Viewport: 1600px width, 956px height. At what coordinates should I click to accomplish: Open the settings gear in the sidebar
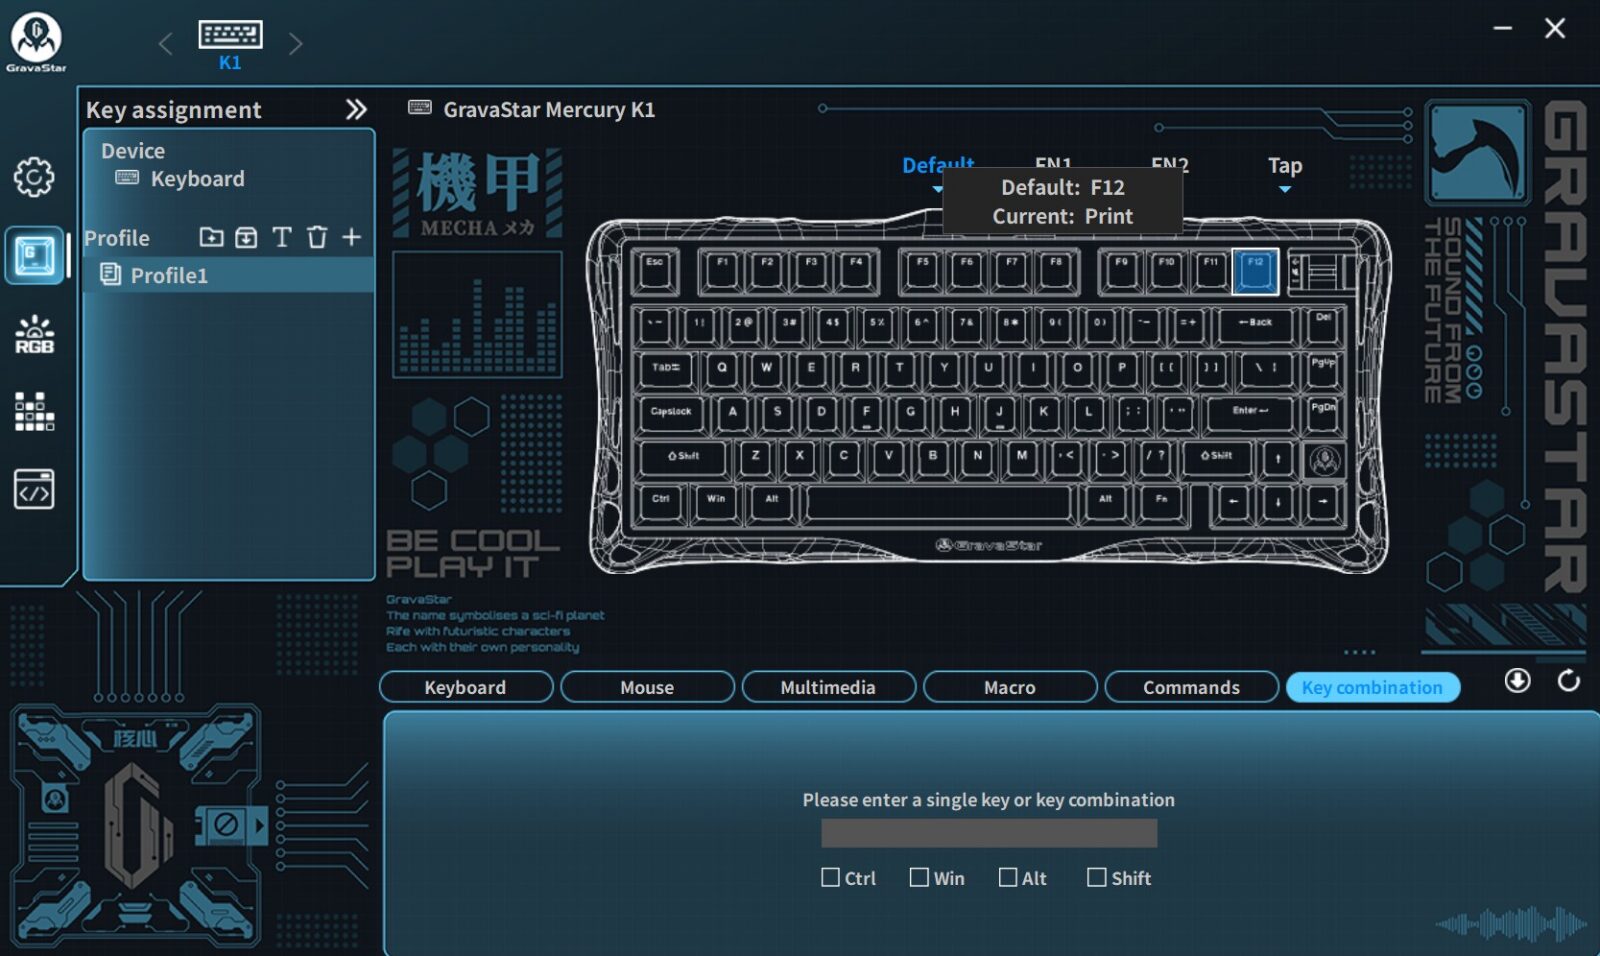click(34, 177)
